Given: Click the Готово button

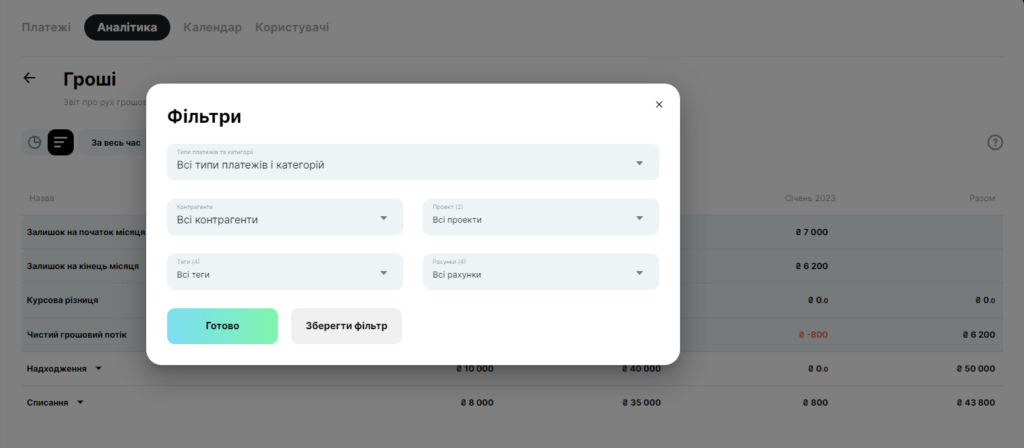Looking at the screenshot, I should (223, 326).
